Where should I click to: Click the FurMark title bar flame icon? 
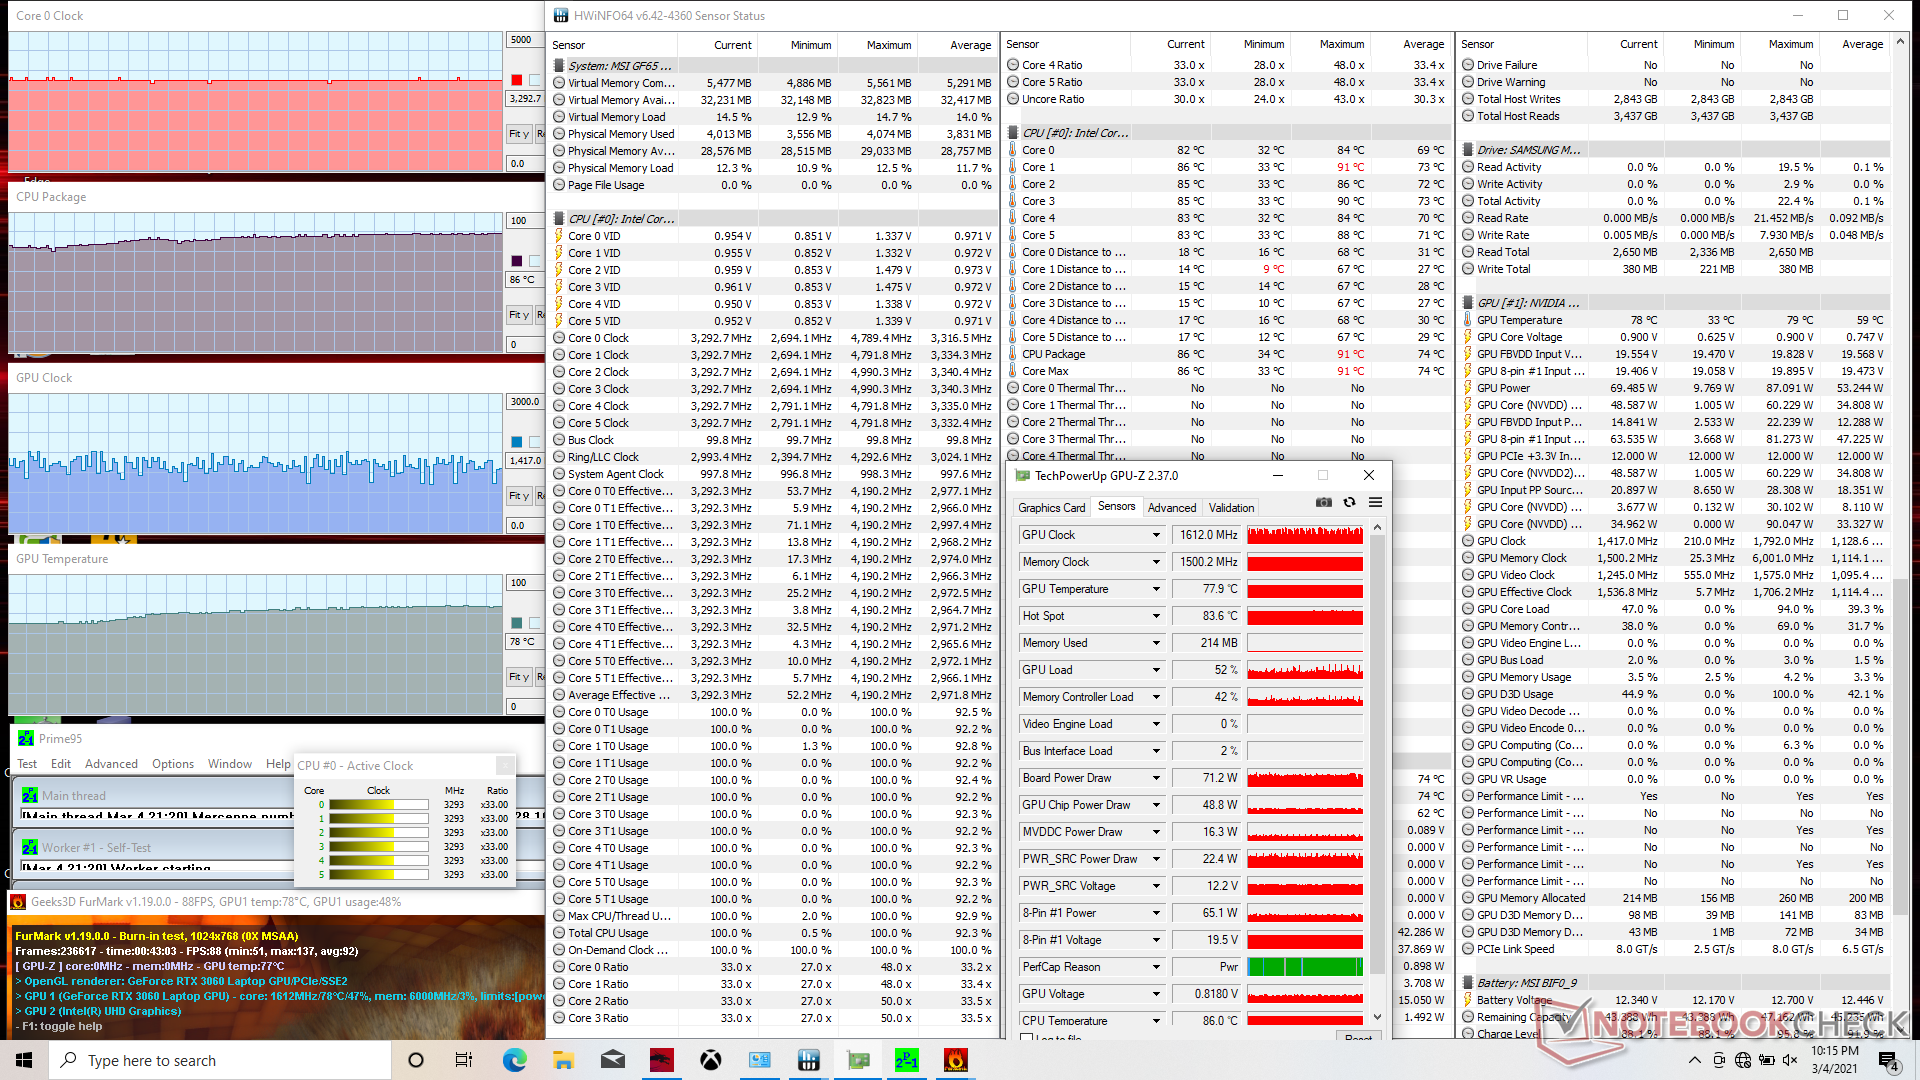click(17, 902)
